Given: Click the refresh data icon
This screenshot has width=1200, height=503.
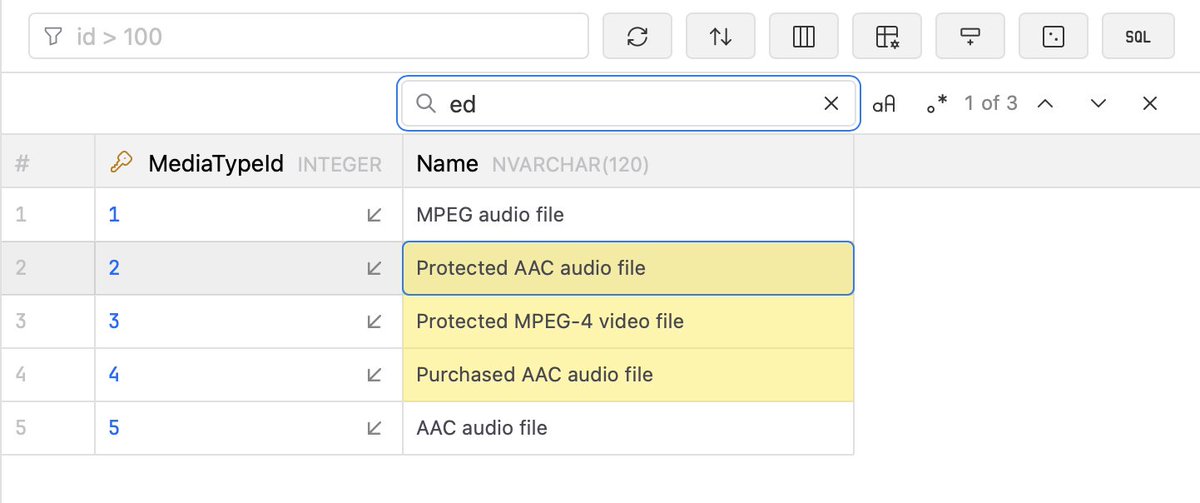Looking at the screenshot, I should click(637, 37).
